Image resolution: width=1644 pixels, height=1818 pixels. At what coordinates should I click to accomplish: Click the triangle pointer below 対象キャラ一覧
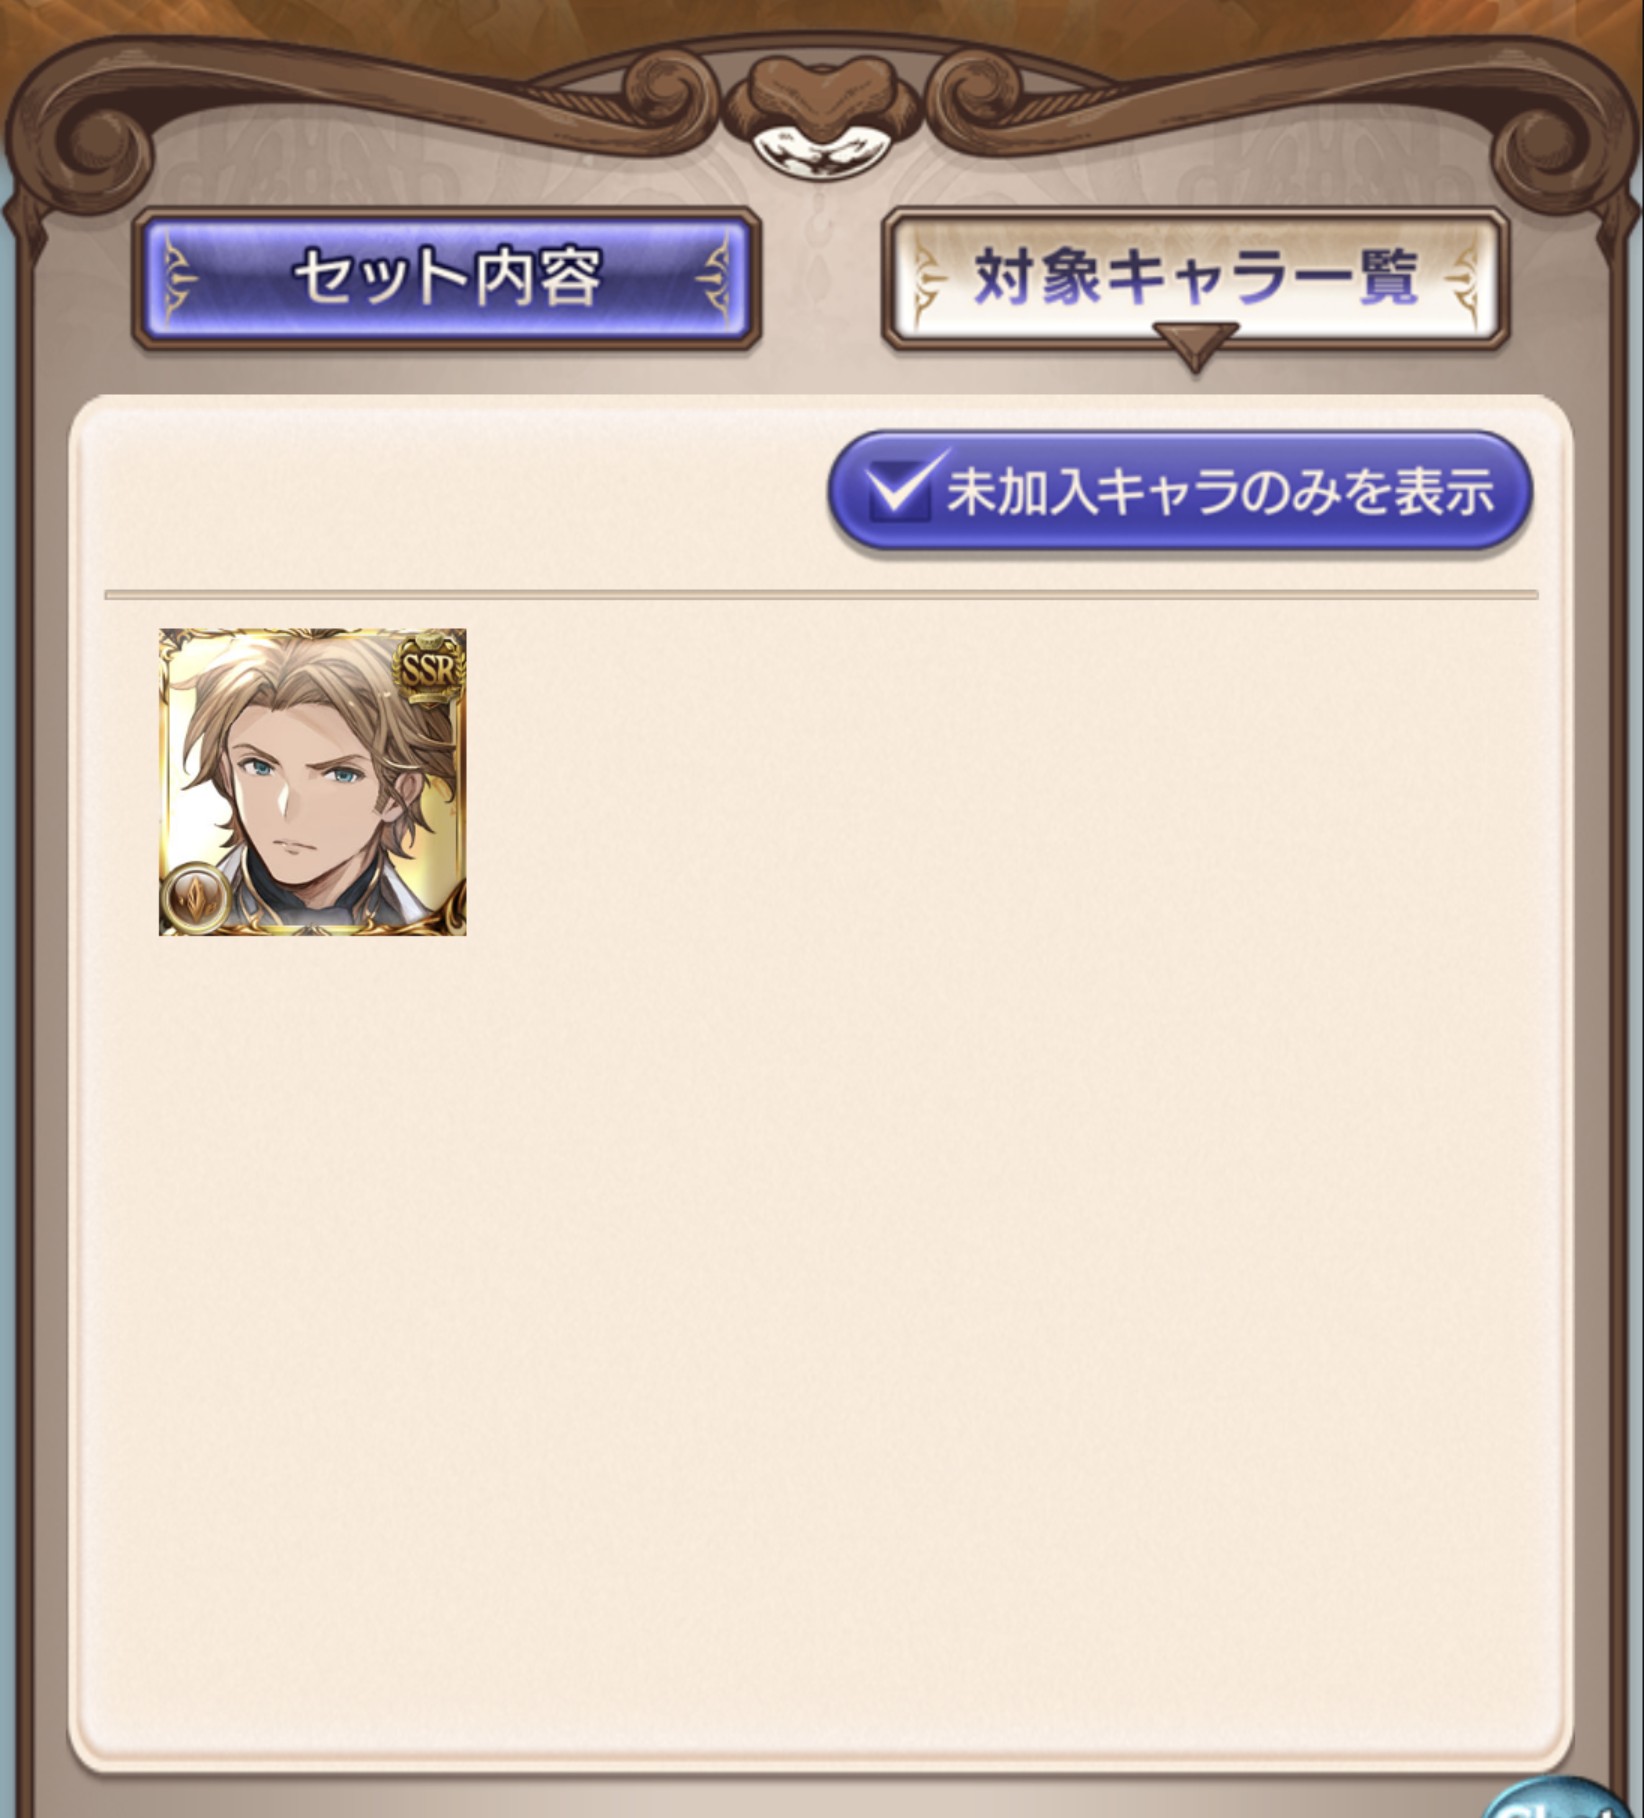pyautogui.click(x=1195, y=346)
